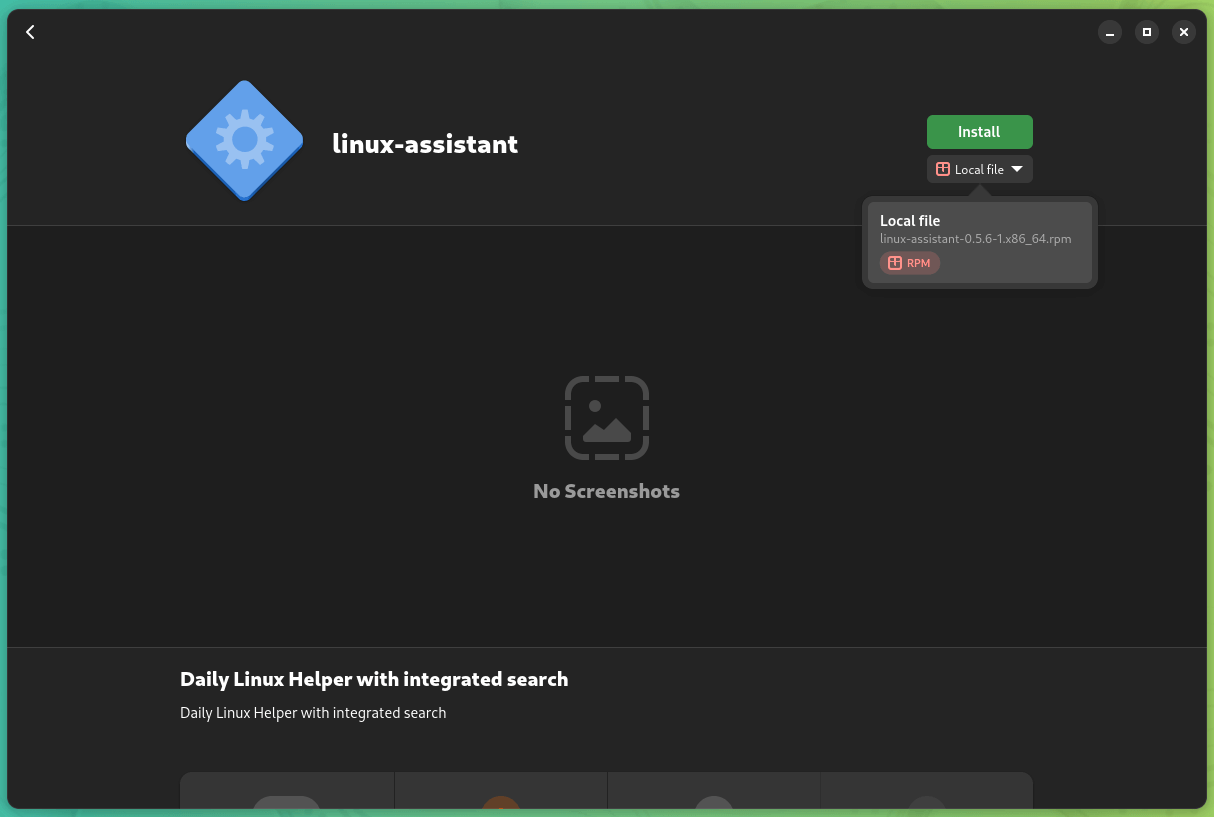Select the No Screenshots label text
The width and height of the screenshot is (1214, 817).
pos(606,491)
